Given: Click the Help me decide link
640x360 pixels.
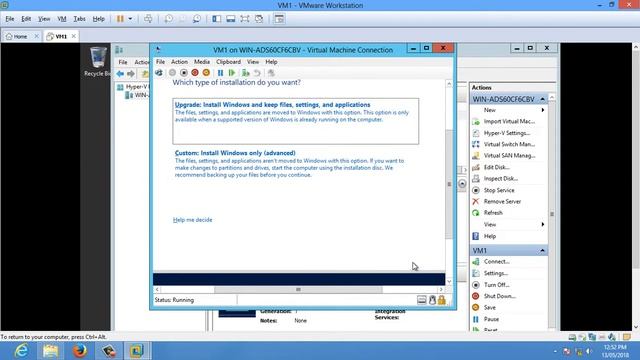Looking at the screenshot, I should [193, 220].
